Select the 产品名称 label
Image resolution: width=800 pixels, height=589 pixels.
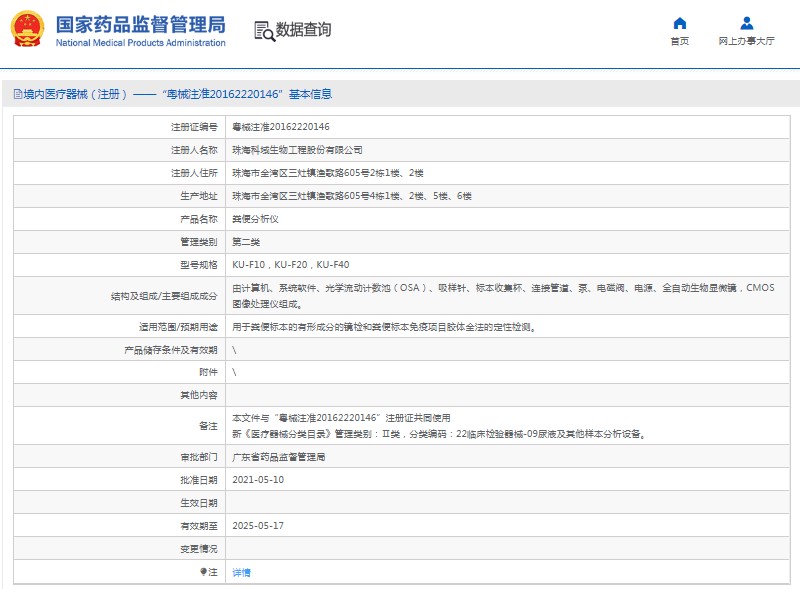[x=198, y=219]
